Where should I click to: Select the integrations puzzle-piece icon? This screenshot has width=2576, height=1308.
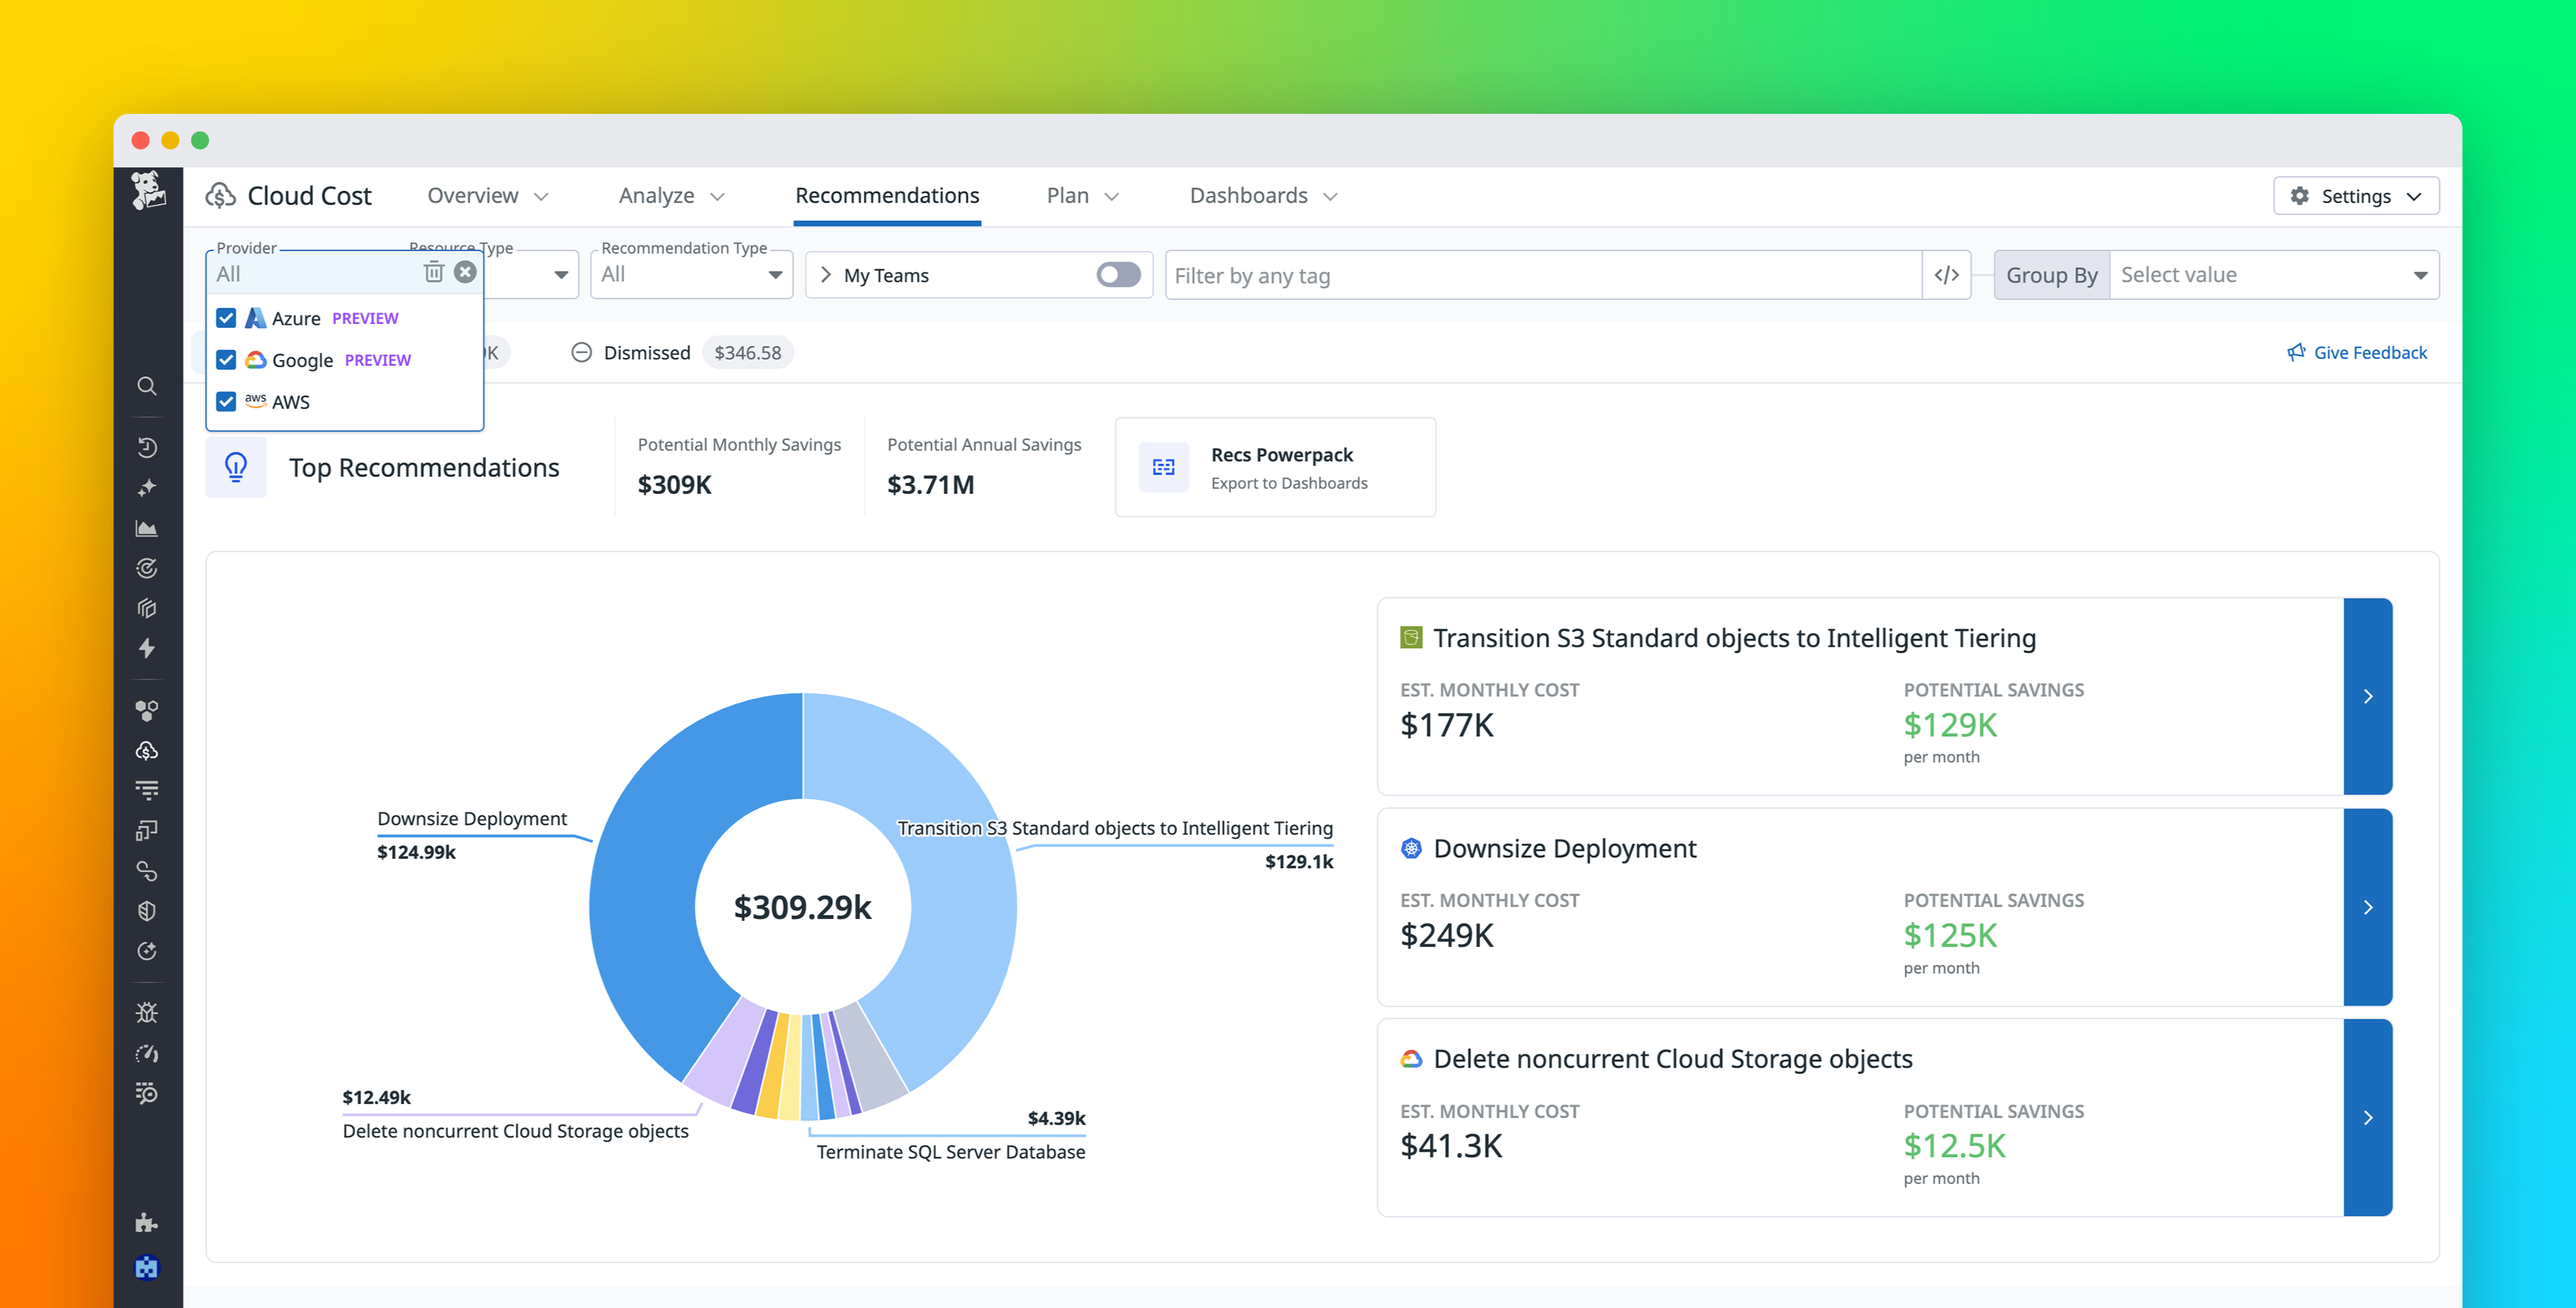(x=147, y=1222)
